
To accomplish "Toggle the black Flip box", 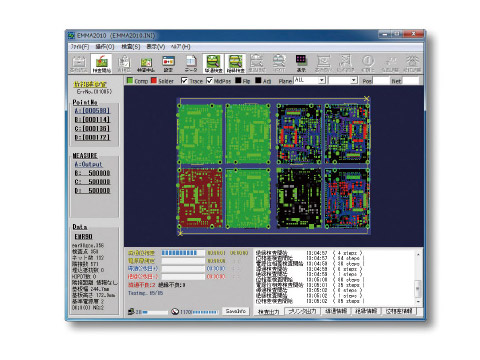I will point(238,80).
